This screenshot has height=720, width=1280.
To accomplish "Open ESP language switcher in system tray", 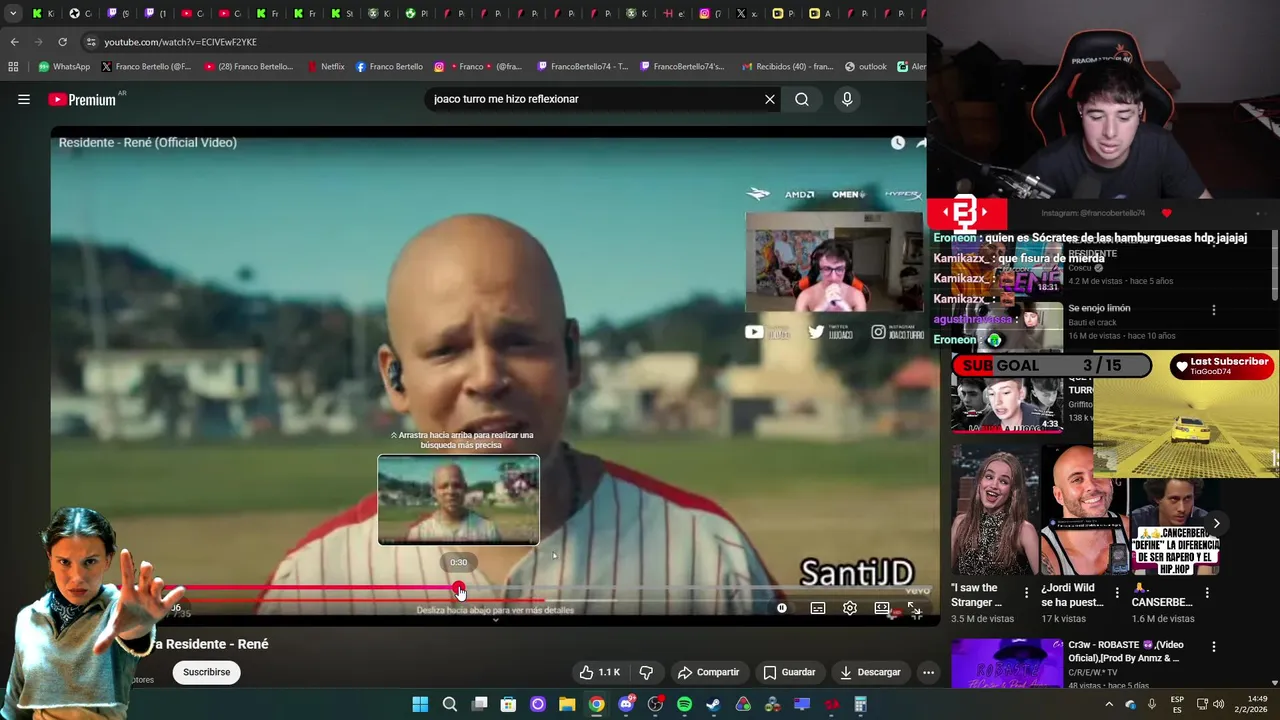I will click(1177, 705).
